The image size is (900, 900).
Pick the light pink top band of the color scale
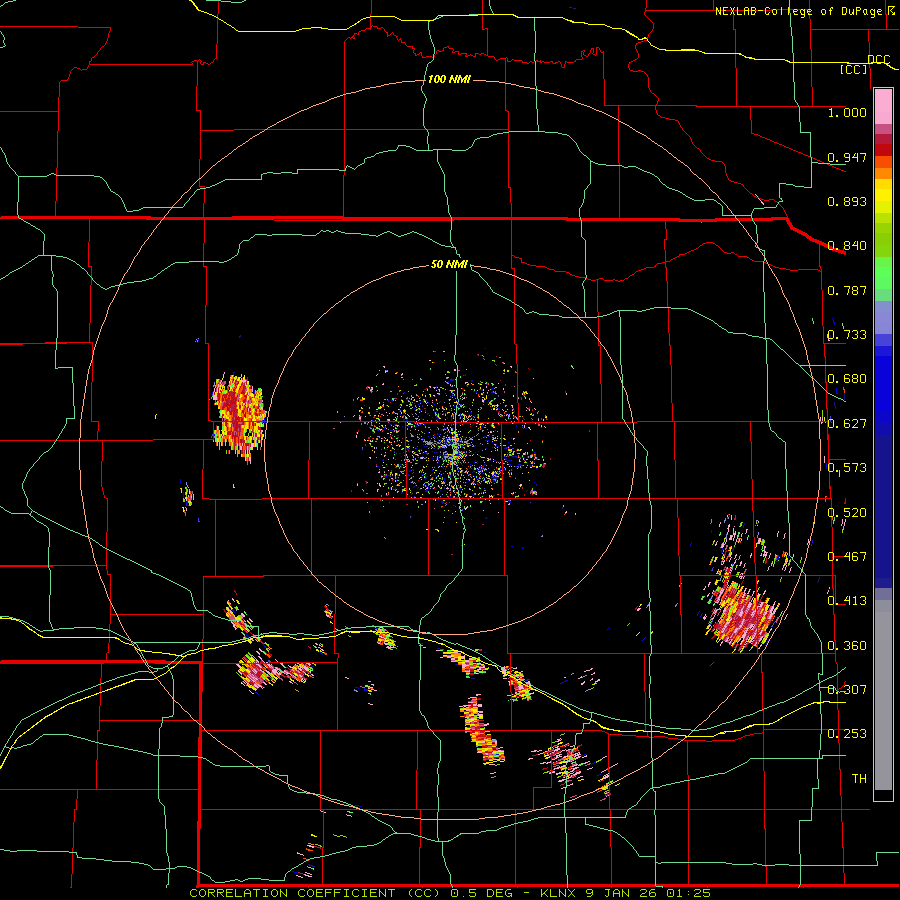click(883, 106)
